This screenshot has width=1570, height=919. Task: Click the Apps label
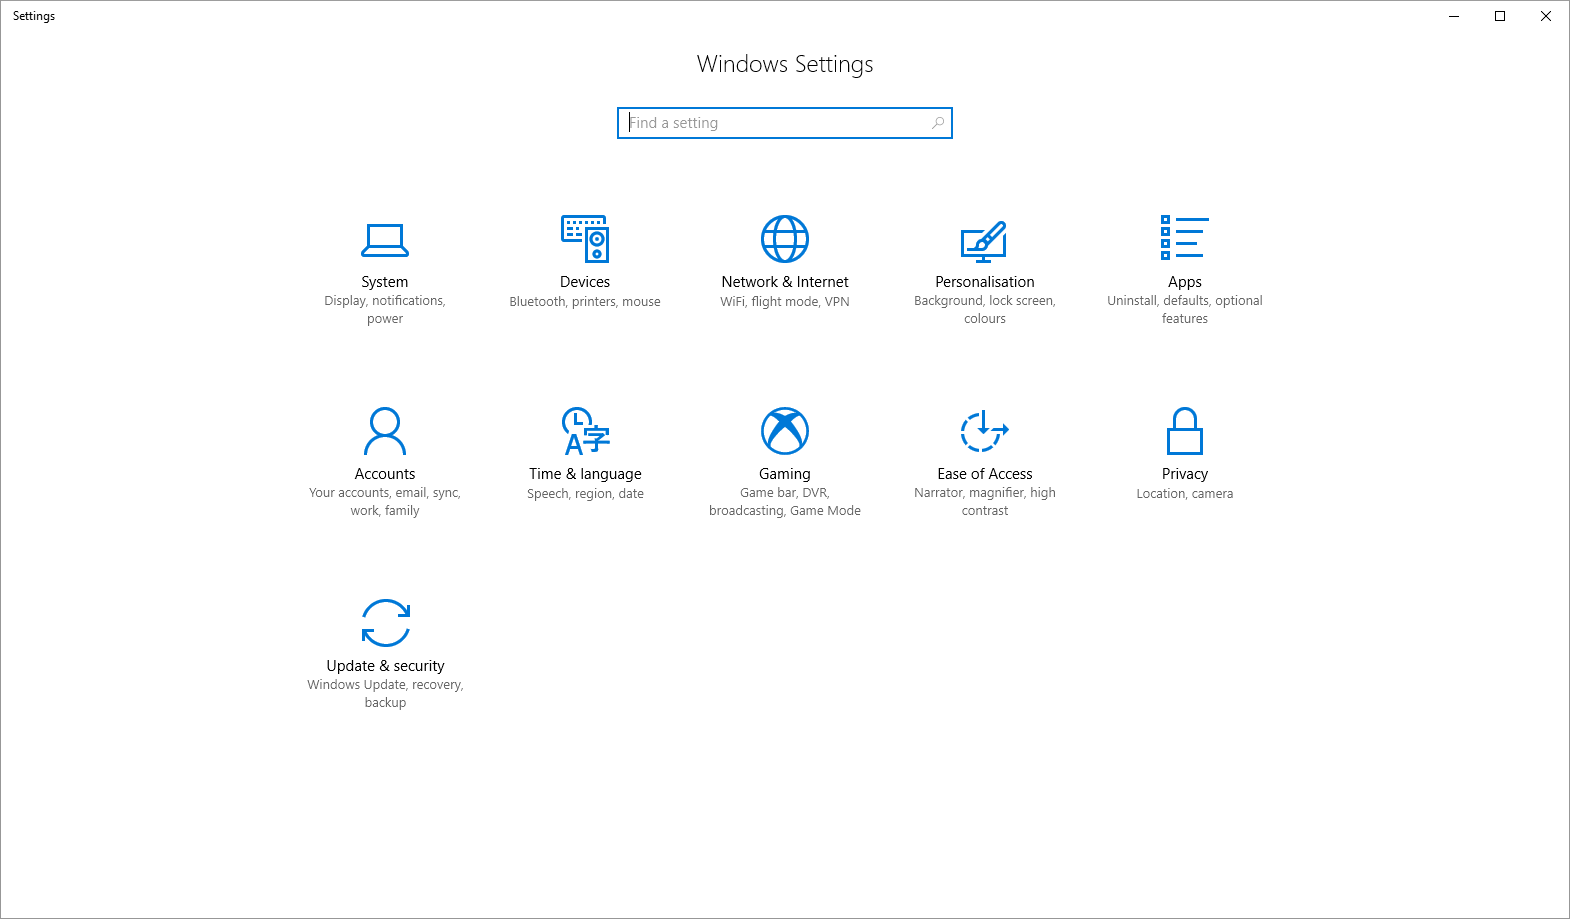[1185, 282]
